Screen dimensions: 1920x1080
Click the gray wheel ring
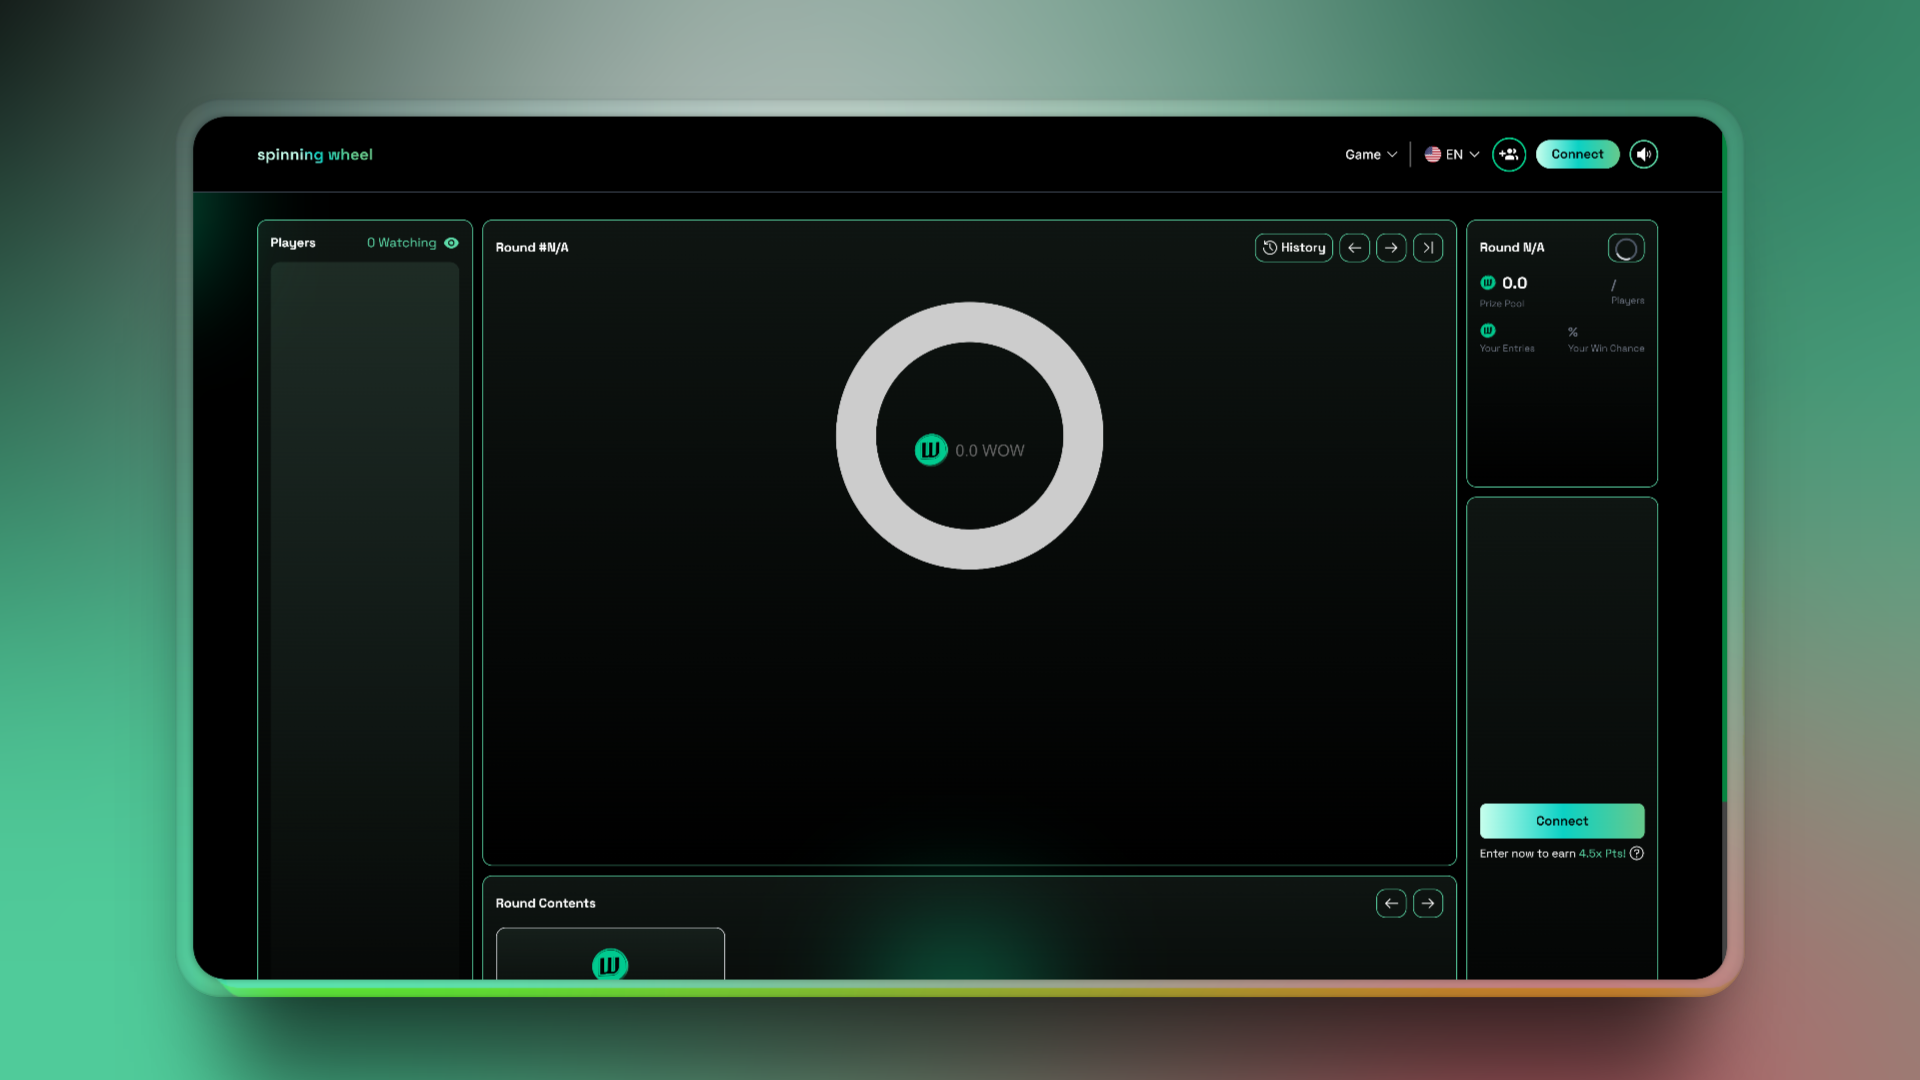point(969,322)
